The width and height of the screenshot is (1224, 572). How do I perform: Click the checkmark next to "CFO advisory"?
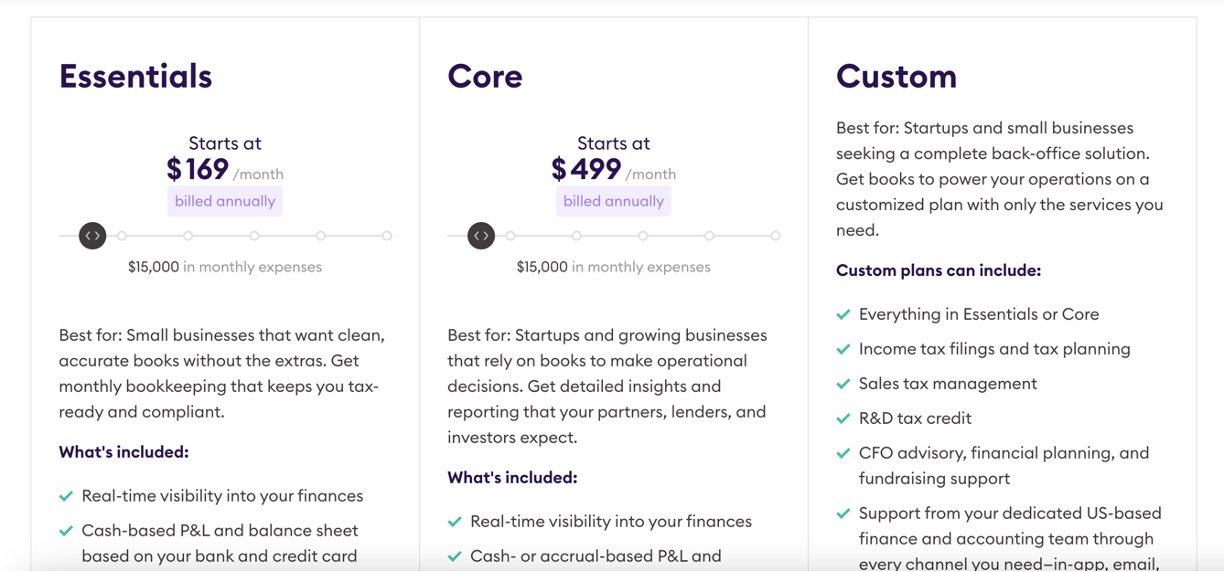(844, 454)
